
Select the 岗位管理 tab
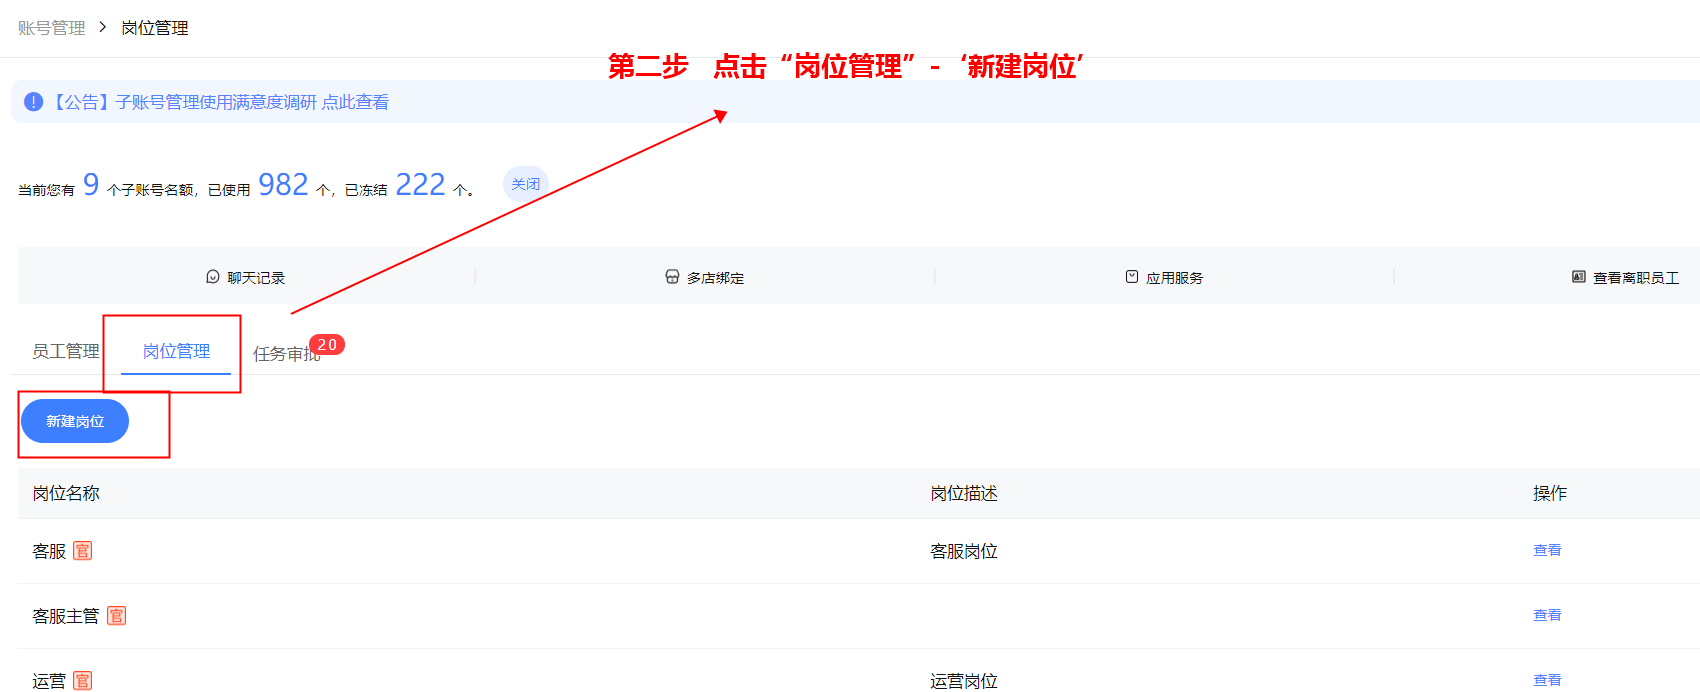pos(176,351)
